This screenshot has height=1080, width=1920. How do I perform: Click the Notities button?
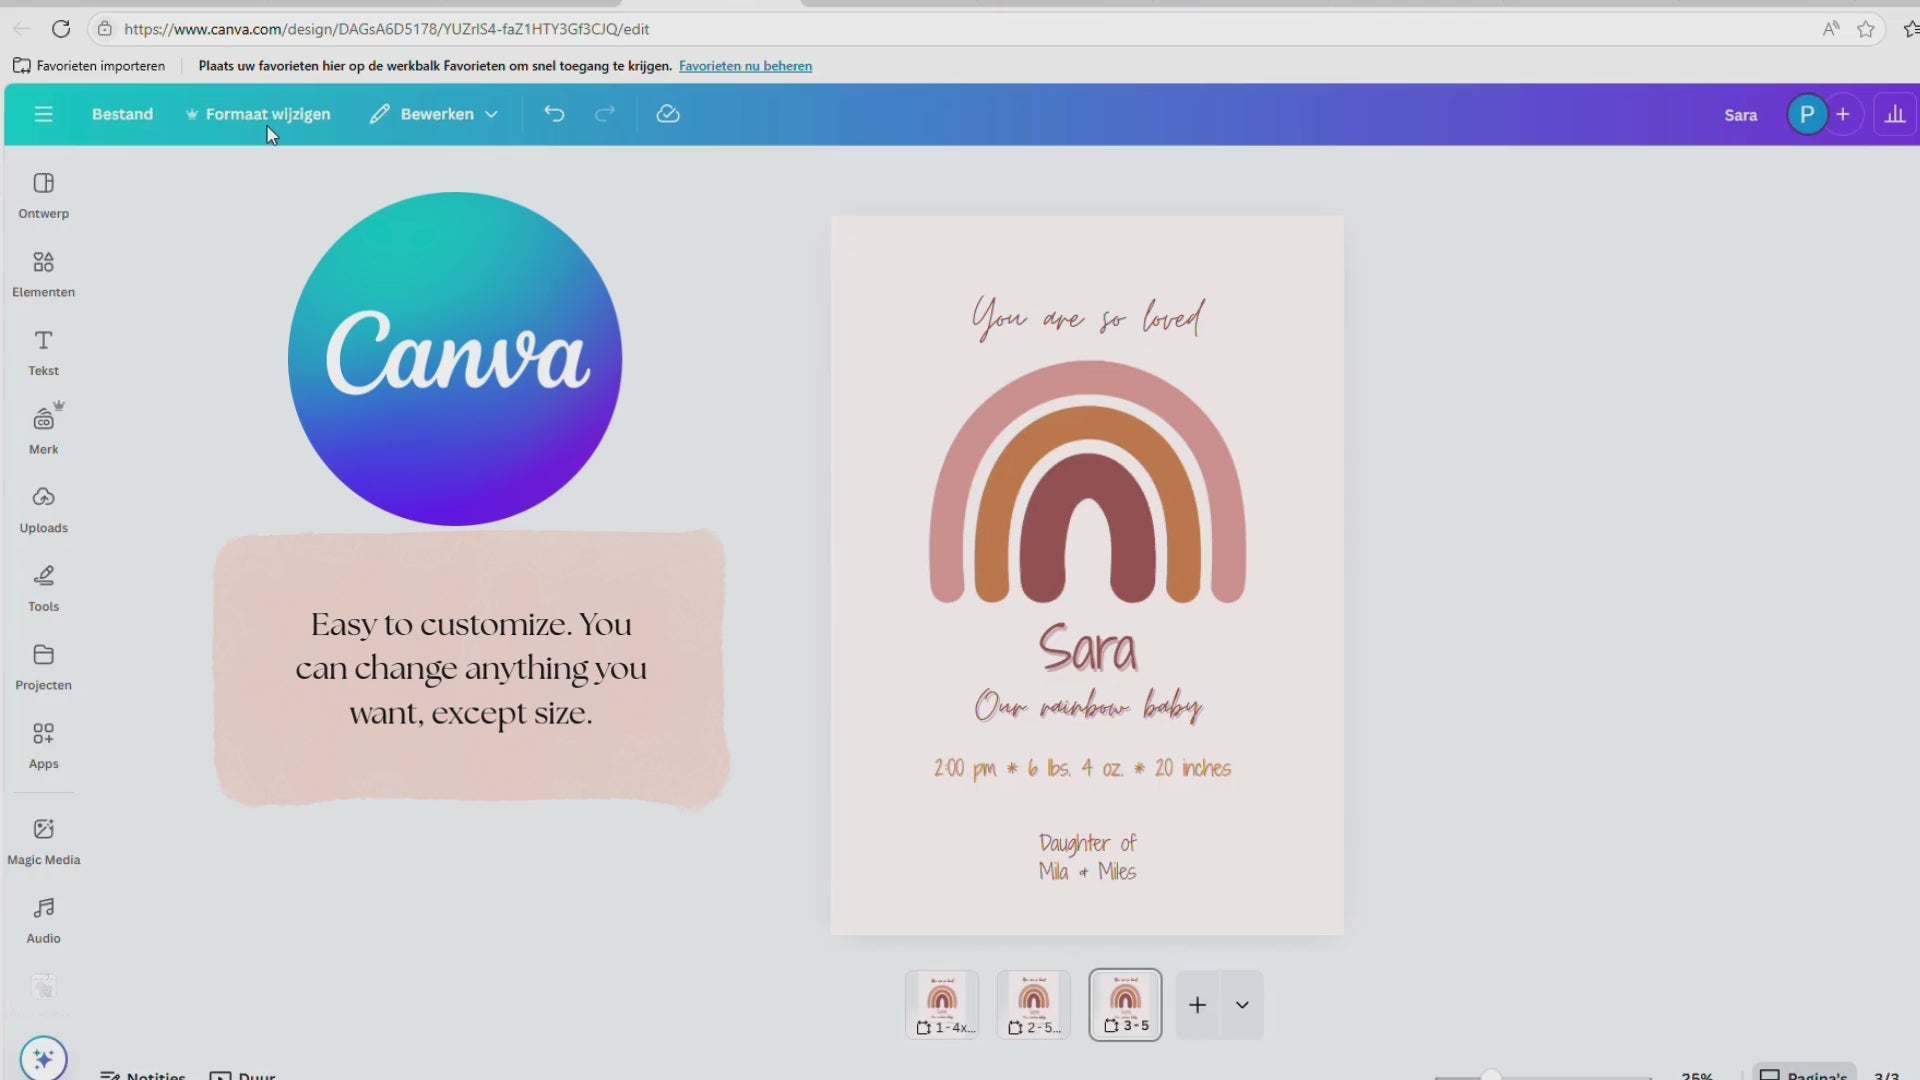[x=143, y=1074]
